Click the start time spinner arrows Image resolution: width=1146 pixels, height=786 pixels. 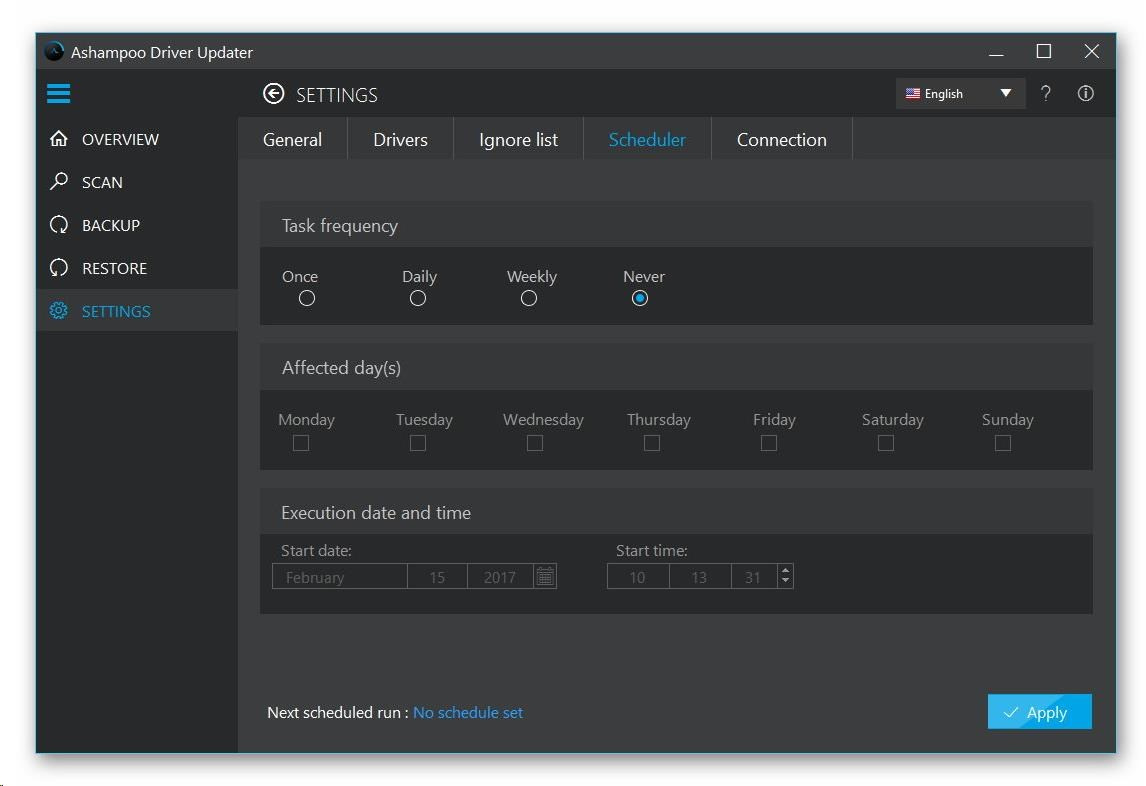point(785,577)
